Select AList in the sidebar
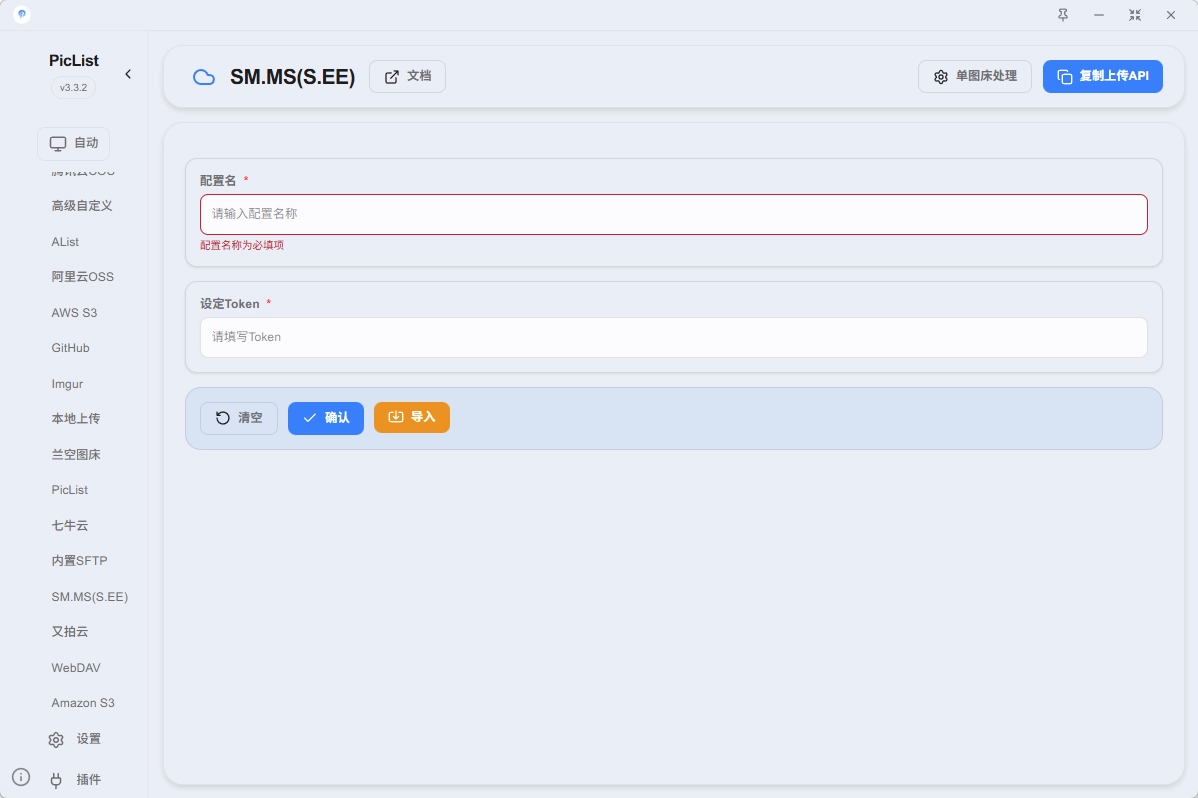The height and width of the screenshot is (798, 1198). [65, 242]
